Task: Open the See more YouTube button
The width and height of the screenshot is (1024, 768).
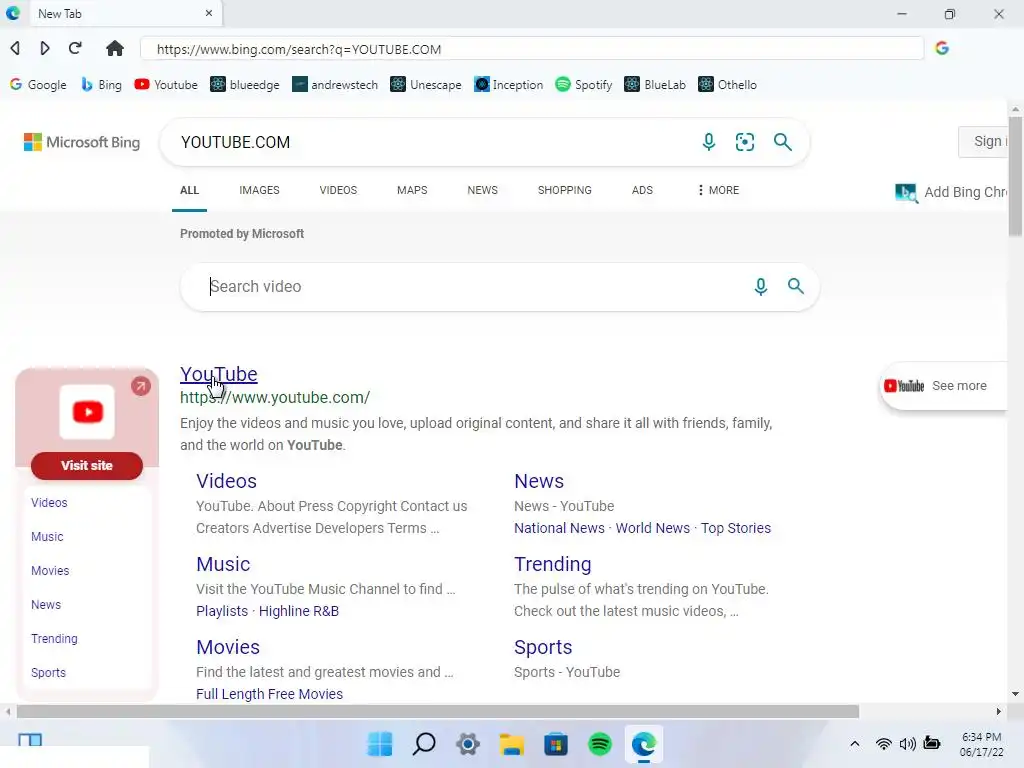Action: pos(942,386)
